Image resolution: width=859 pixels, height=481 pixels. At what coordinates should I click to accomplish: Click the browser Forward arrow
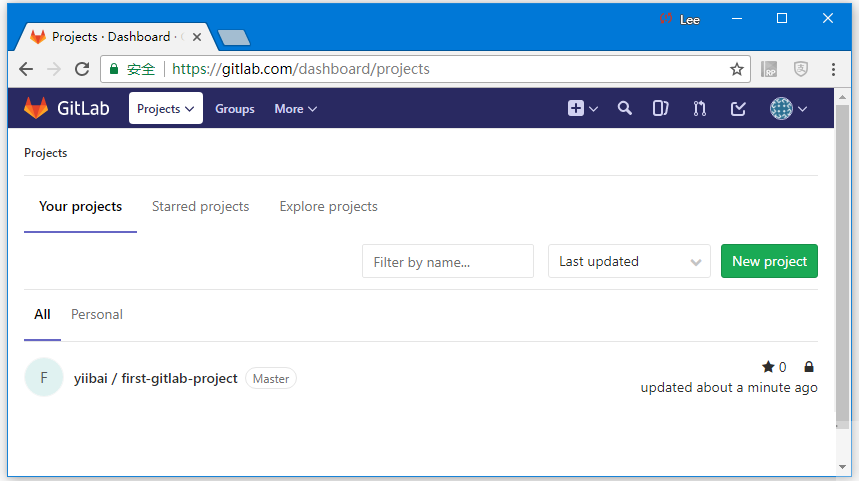[54, 69]
